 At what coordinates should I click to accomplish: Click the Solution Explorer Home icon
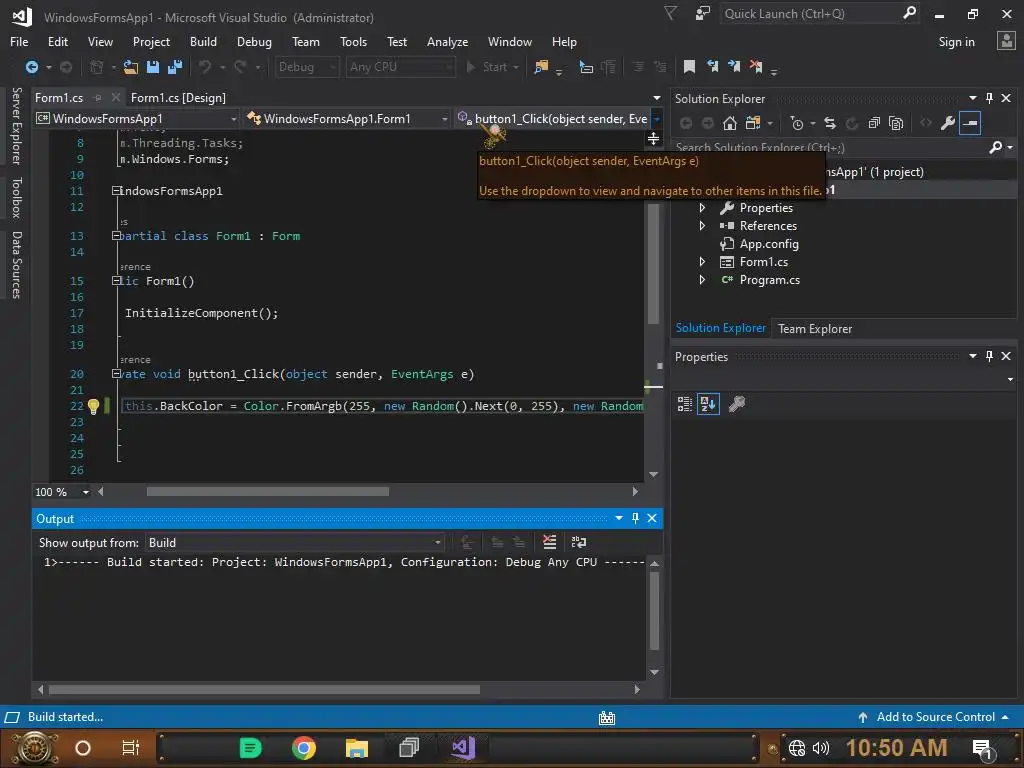pyautogui.click(x=729, y=123)
